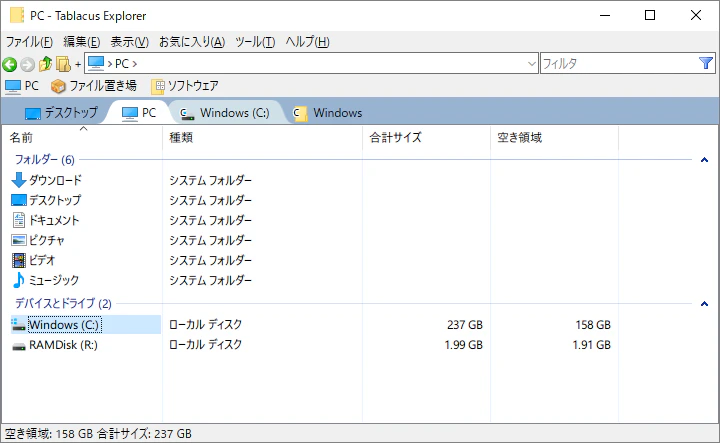Click the PC favorites bar shortcut
This screenshot has width=720, height=443.
point(22,86)
